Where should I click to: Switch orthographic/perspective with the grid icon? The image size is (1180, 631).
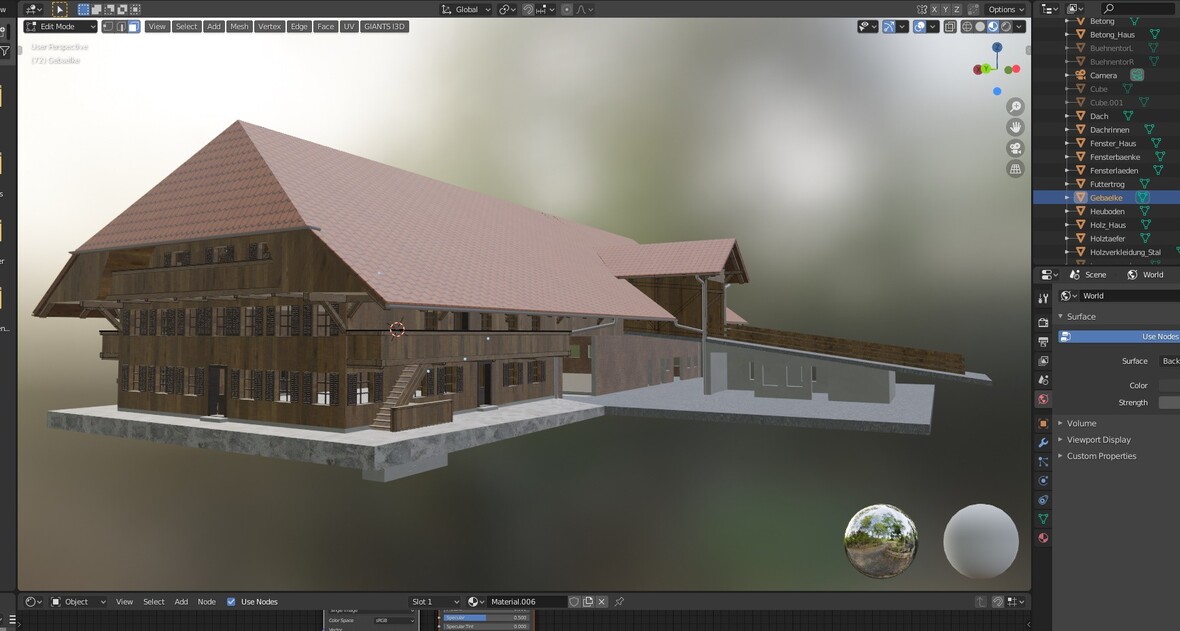coord(1015,169)
